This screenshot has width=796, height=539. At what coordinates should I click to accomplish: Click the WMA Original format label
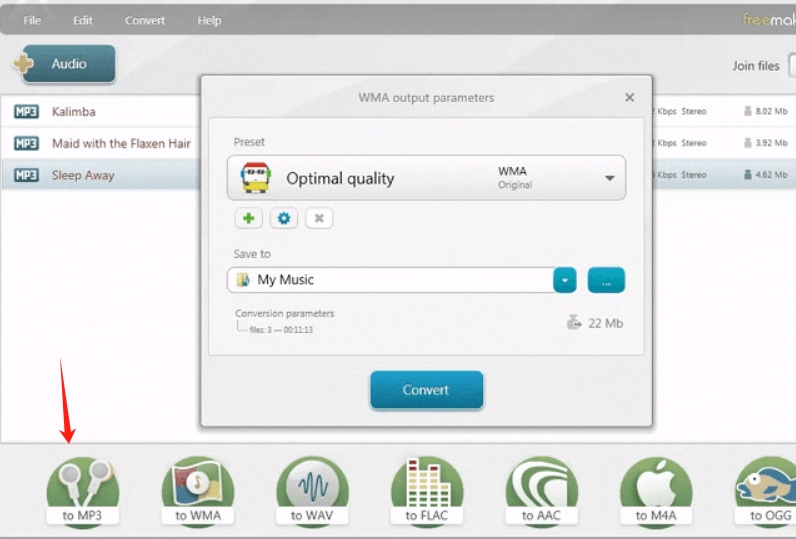[x=515, y=178]
